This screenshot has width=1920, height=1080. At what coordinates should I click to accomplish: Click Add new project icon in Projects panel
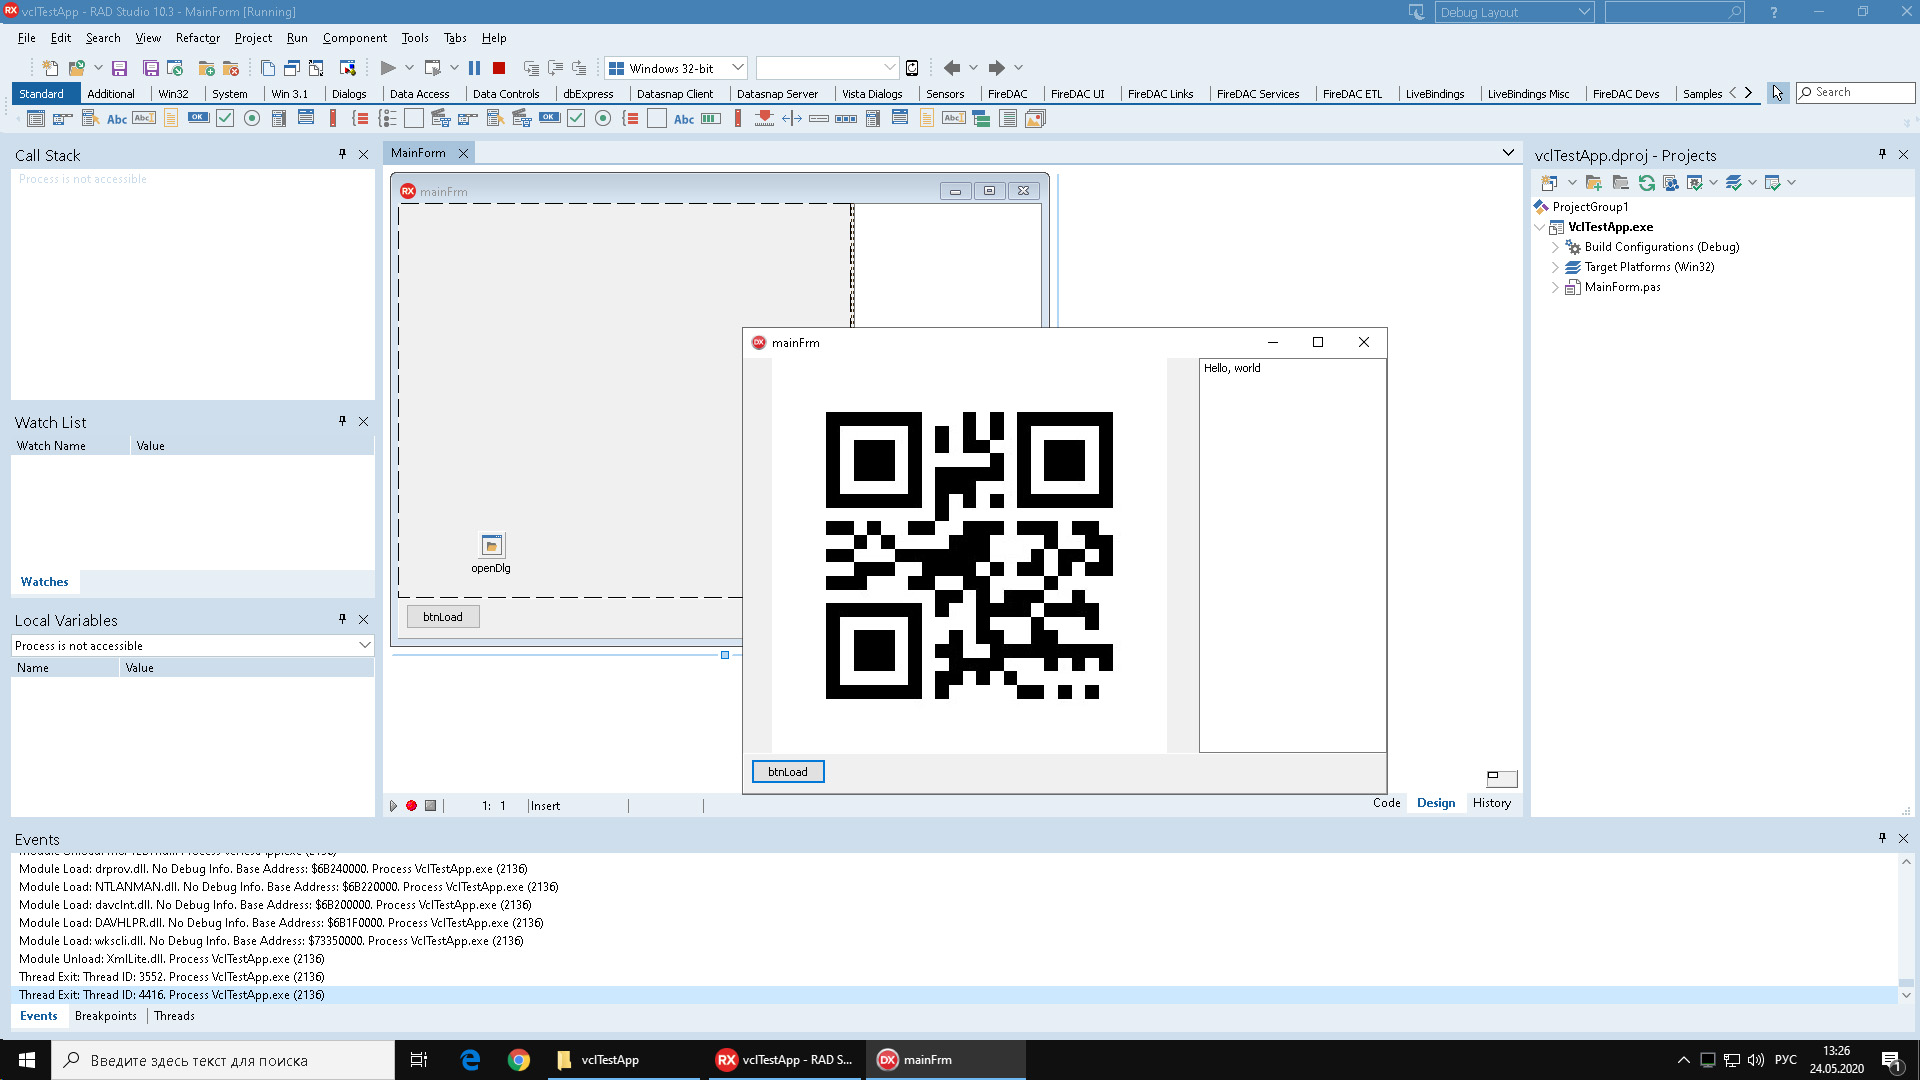tap(1549, 183)
